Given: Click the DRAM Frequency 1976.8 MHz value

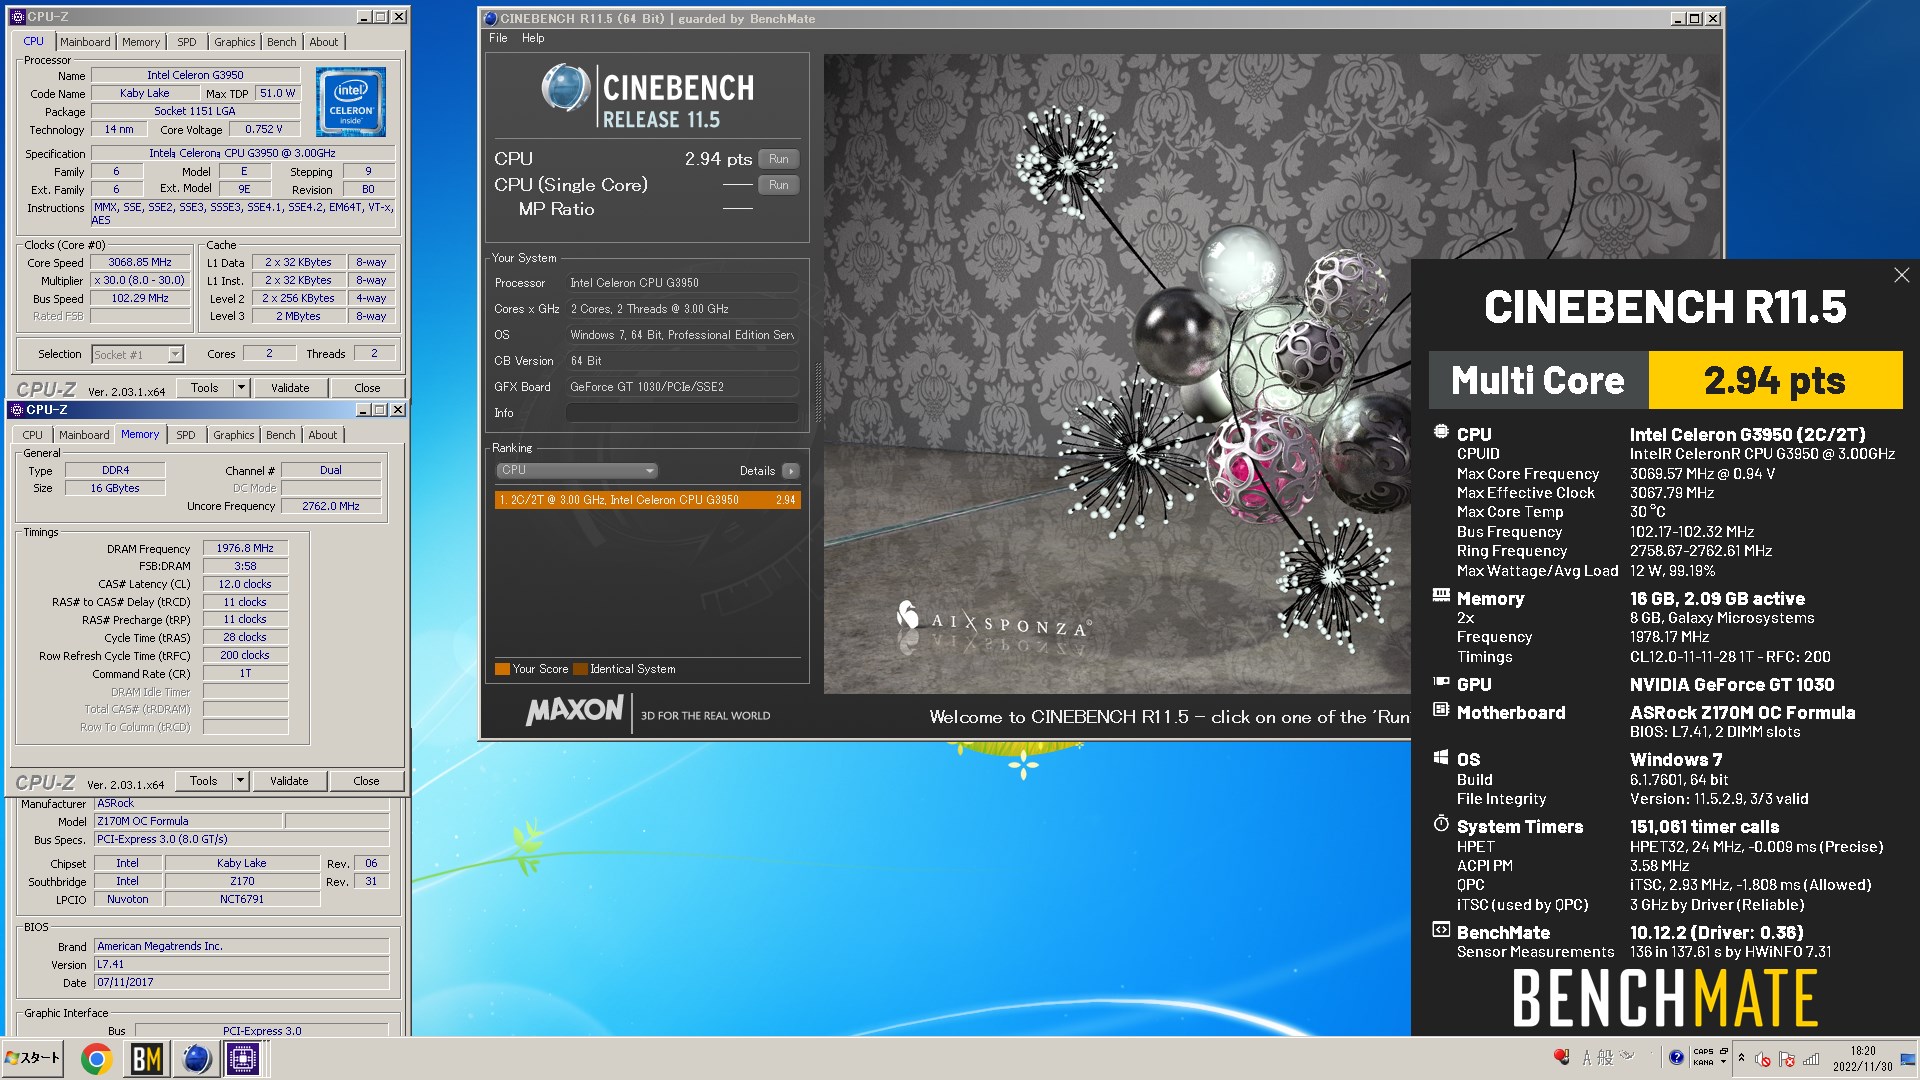Looking at the screenshot, I should pyautogui.click(x=245, y=548).
